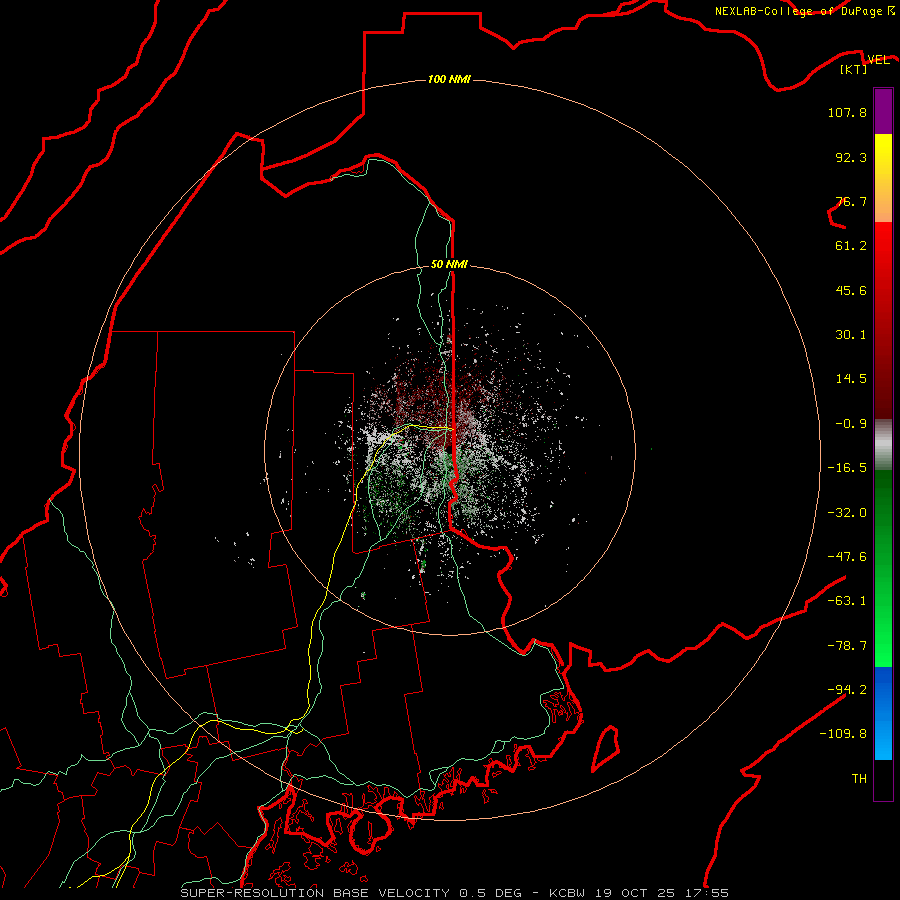900x900 pixels.
Task: Click the -78.7 velocity scale value
Action: pyautogui.click(x=847, y=646)
